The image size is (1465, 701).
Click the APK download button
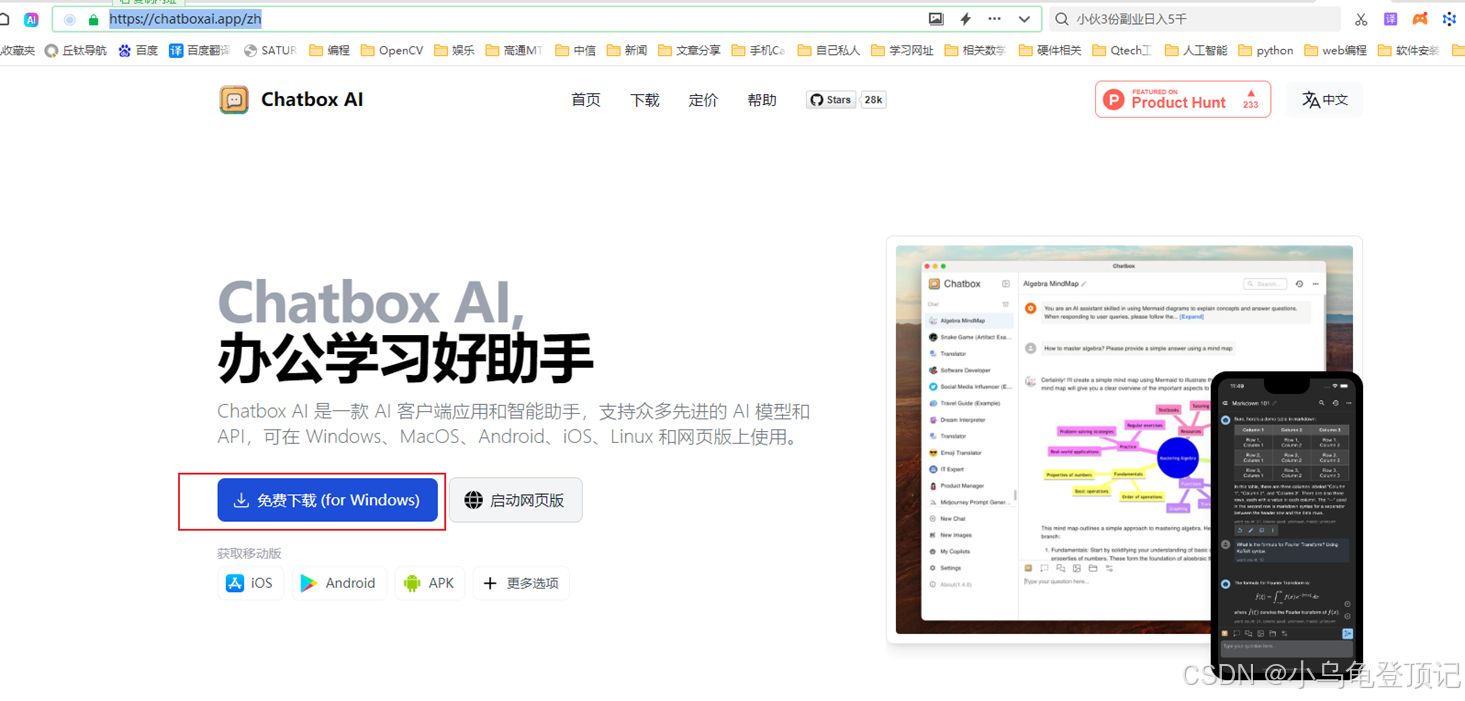click(x=430, y=583)
